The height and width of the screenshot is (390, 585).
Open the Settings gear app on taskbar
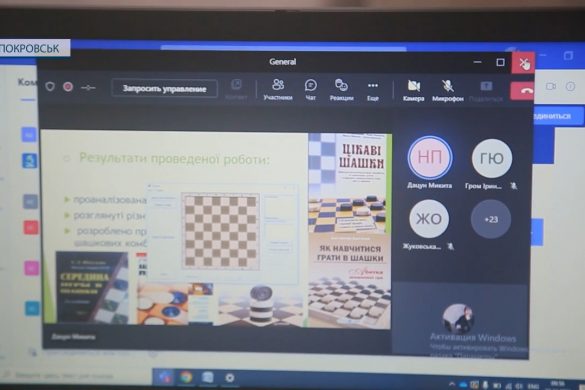(230, 378)
